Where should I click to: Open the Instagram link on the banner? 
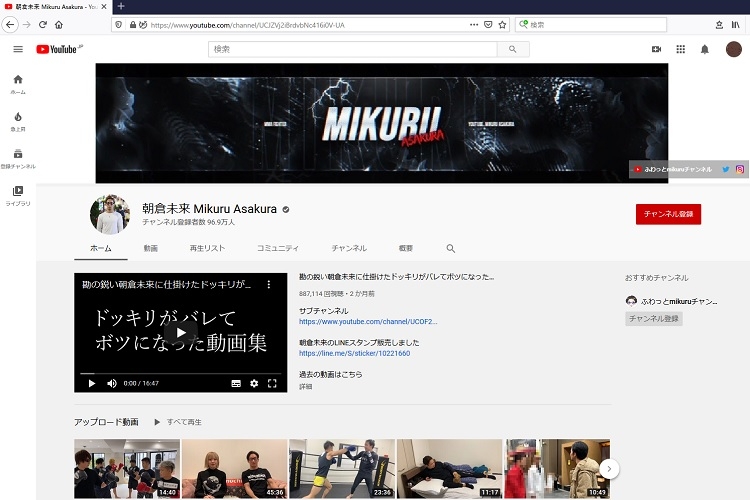(739, 169)
